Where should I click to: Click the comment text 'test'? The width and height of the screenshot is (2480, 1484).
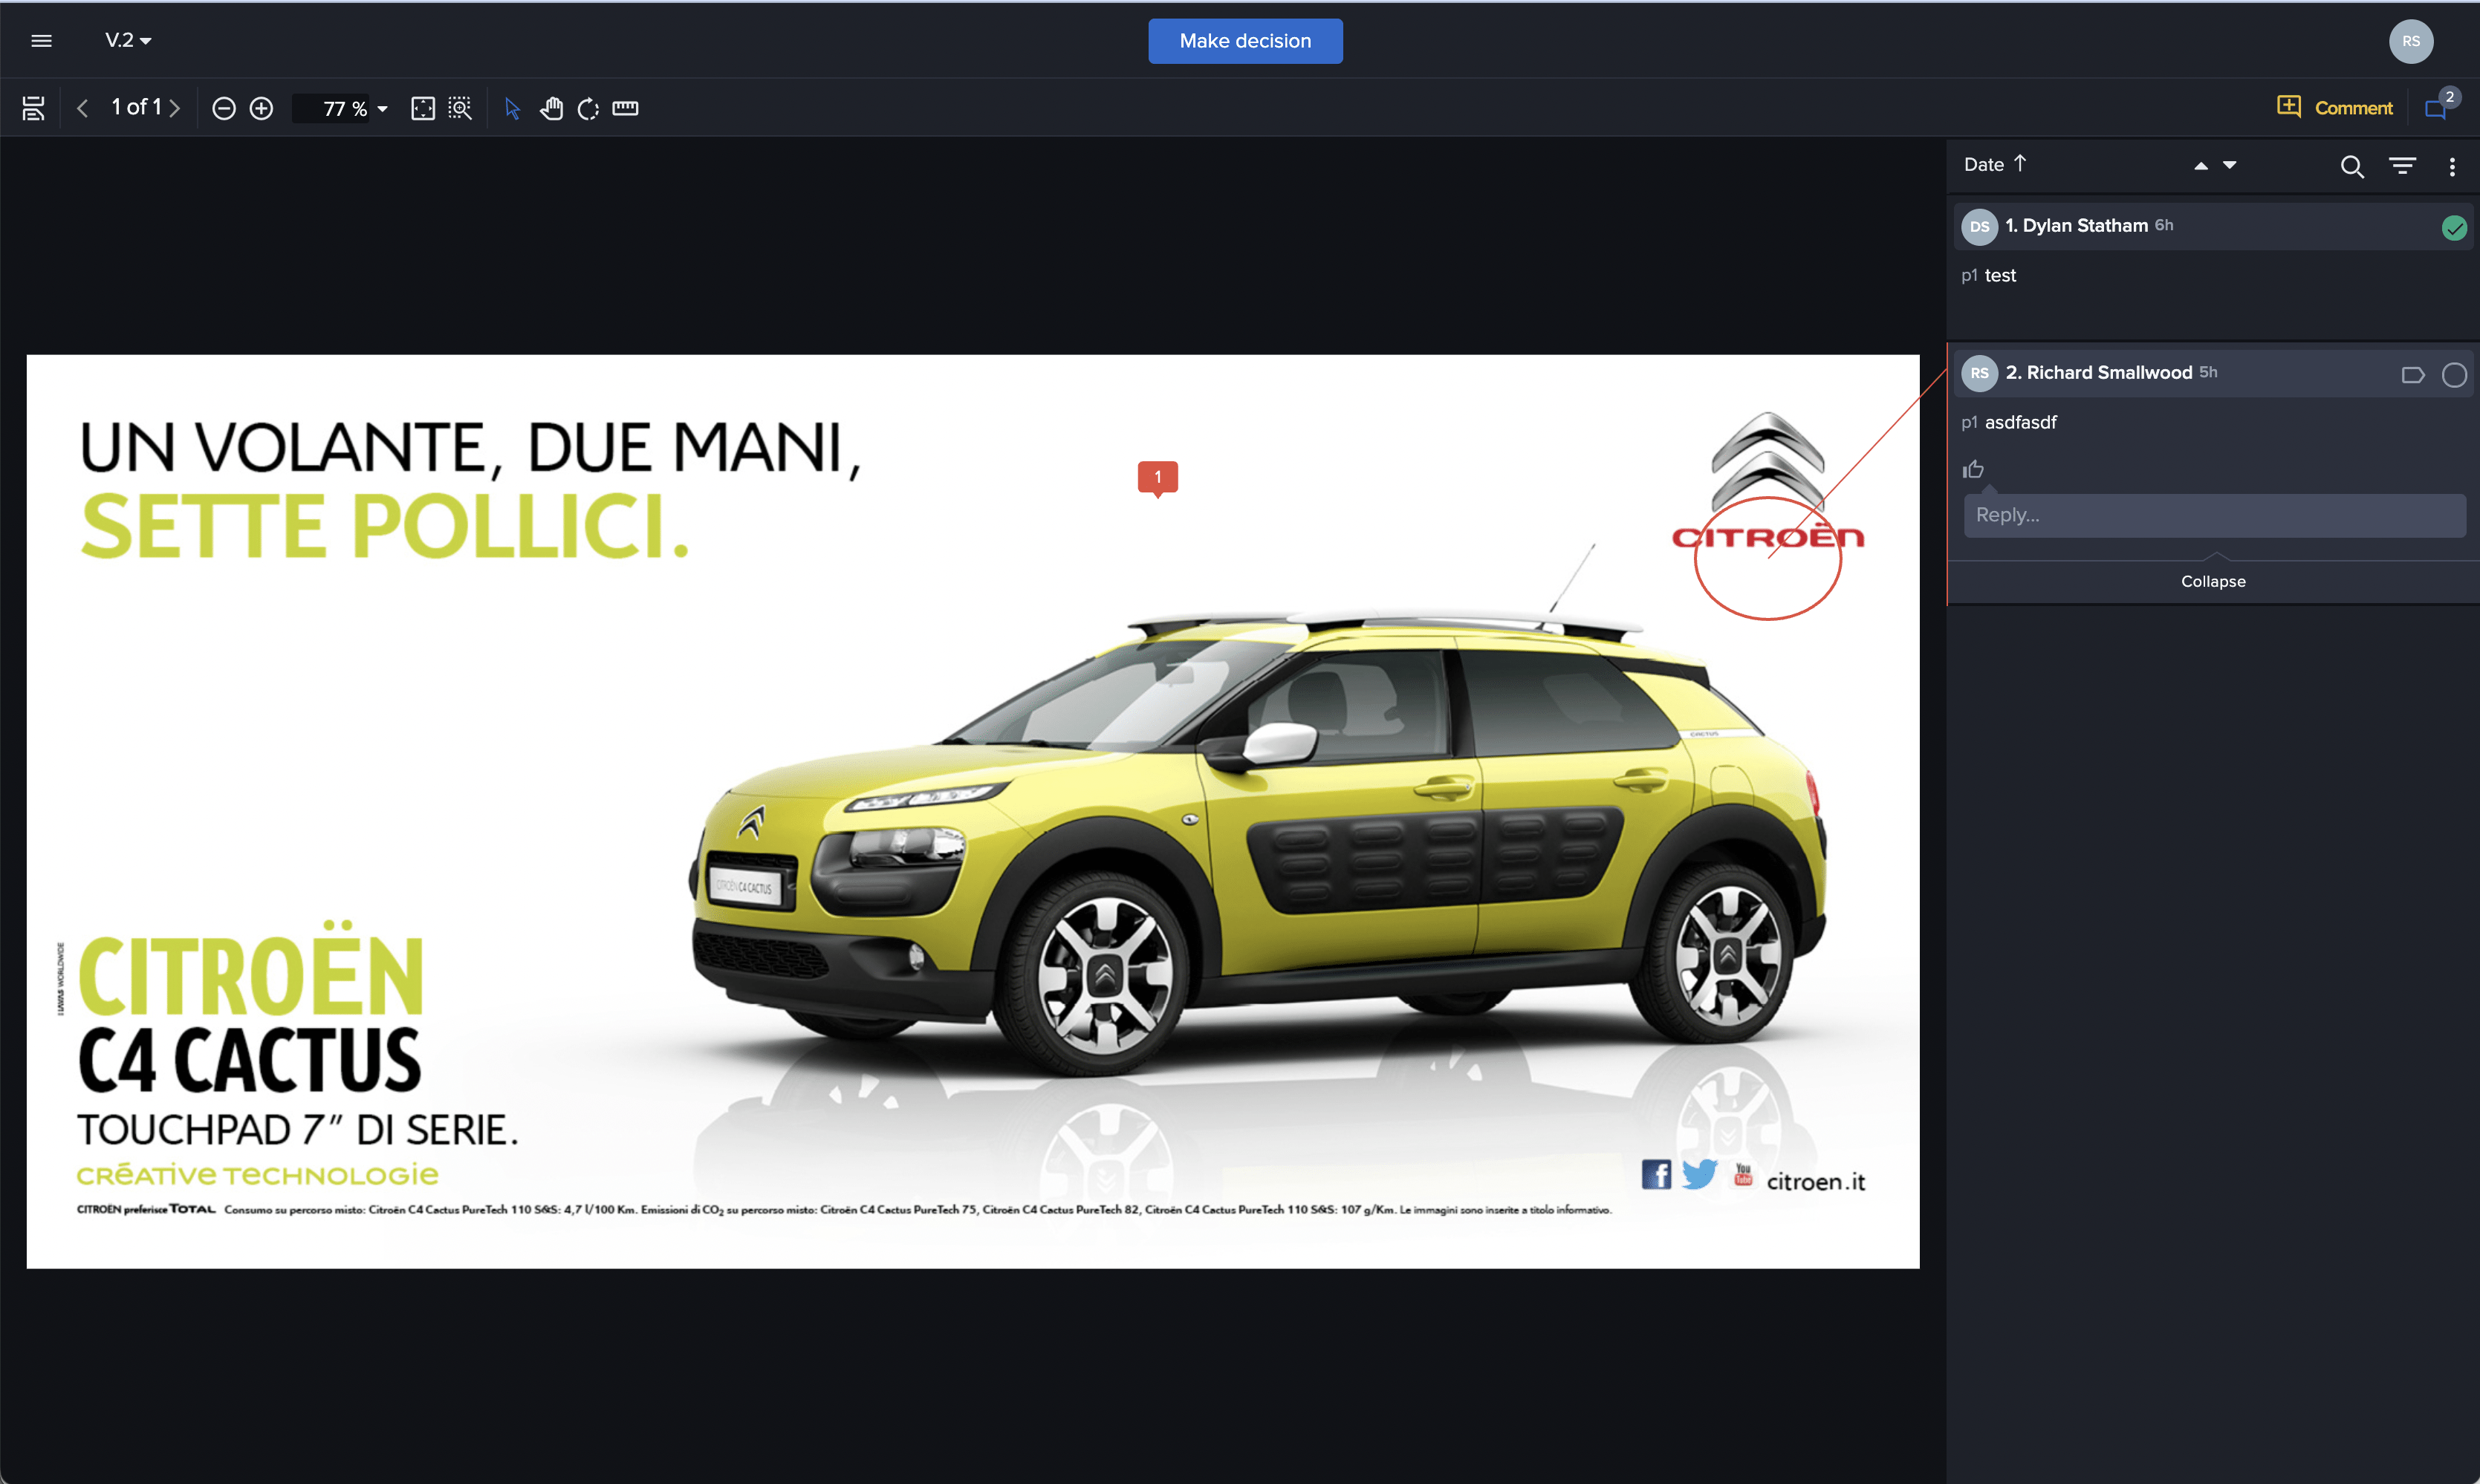pyautogui.click(x=2000, y=275)
